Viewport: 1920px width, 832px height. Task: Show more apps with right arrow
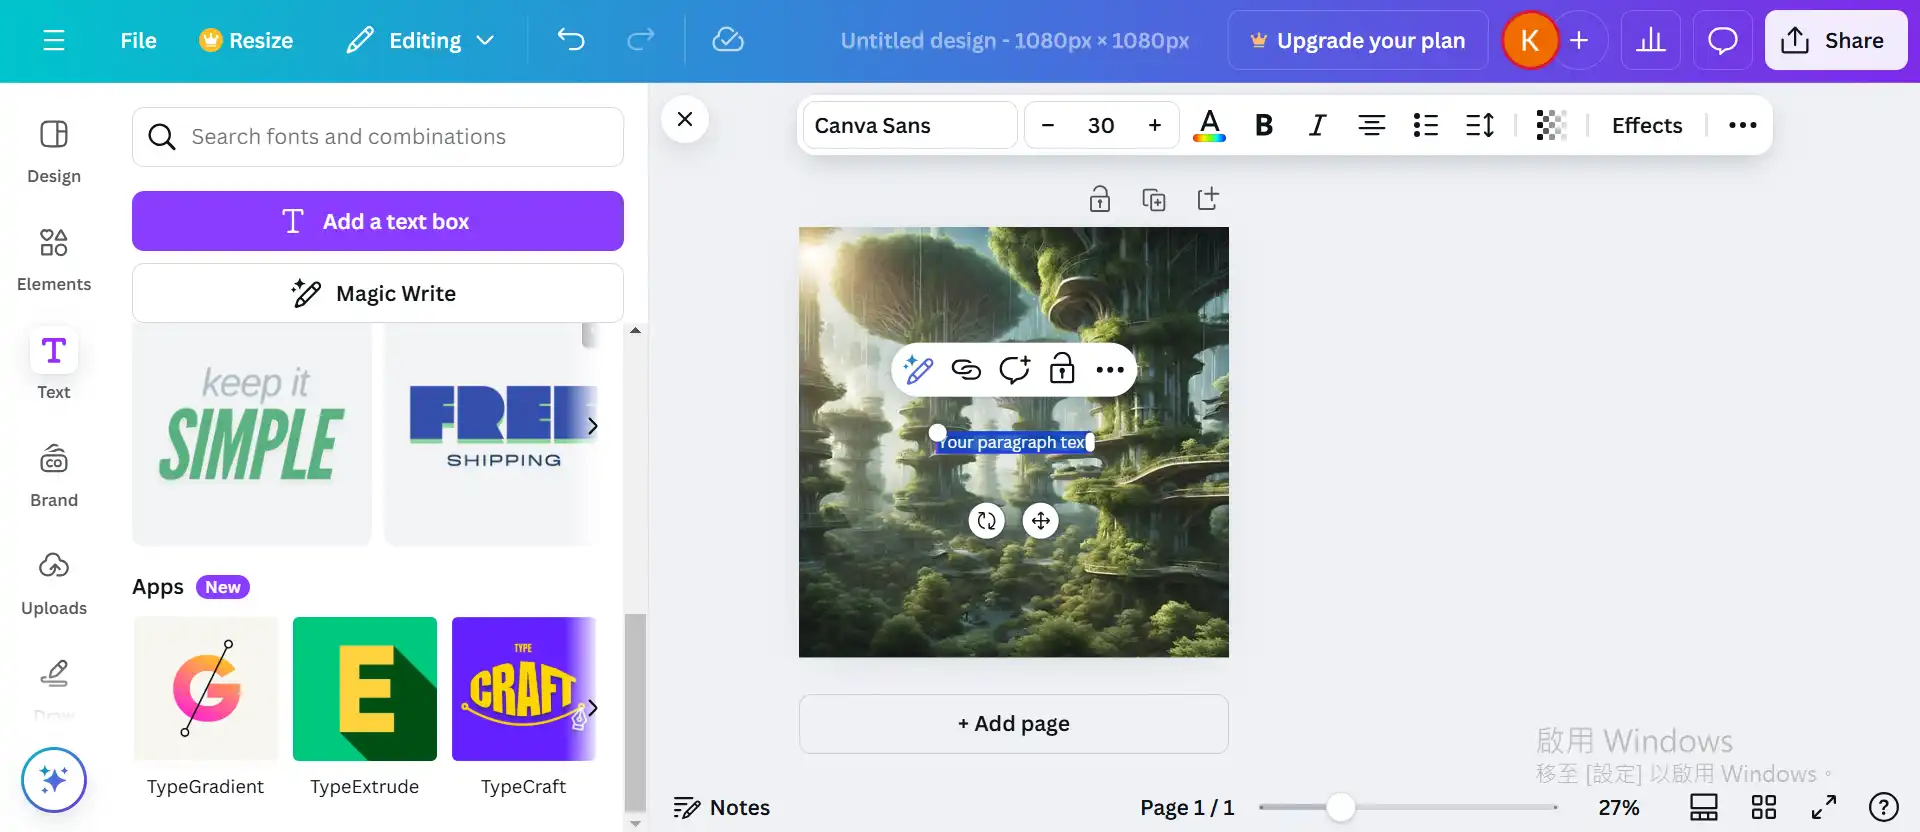[x=592, y=708]
